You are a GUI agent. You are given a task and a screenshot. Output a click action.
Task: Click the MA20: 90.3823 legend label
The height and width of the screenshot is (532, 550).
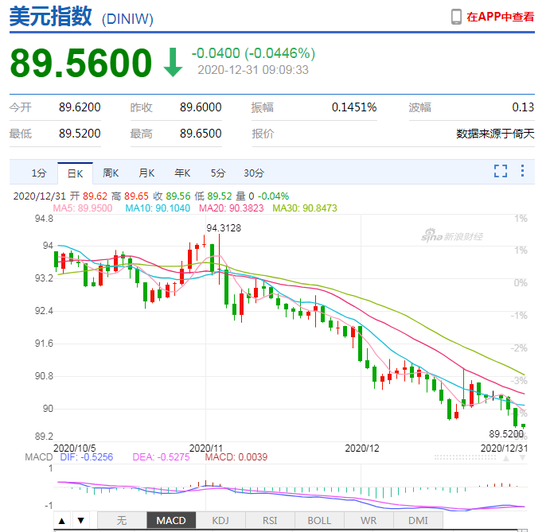pos(231,208)
